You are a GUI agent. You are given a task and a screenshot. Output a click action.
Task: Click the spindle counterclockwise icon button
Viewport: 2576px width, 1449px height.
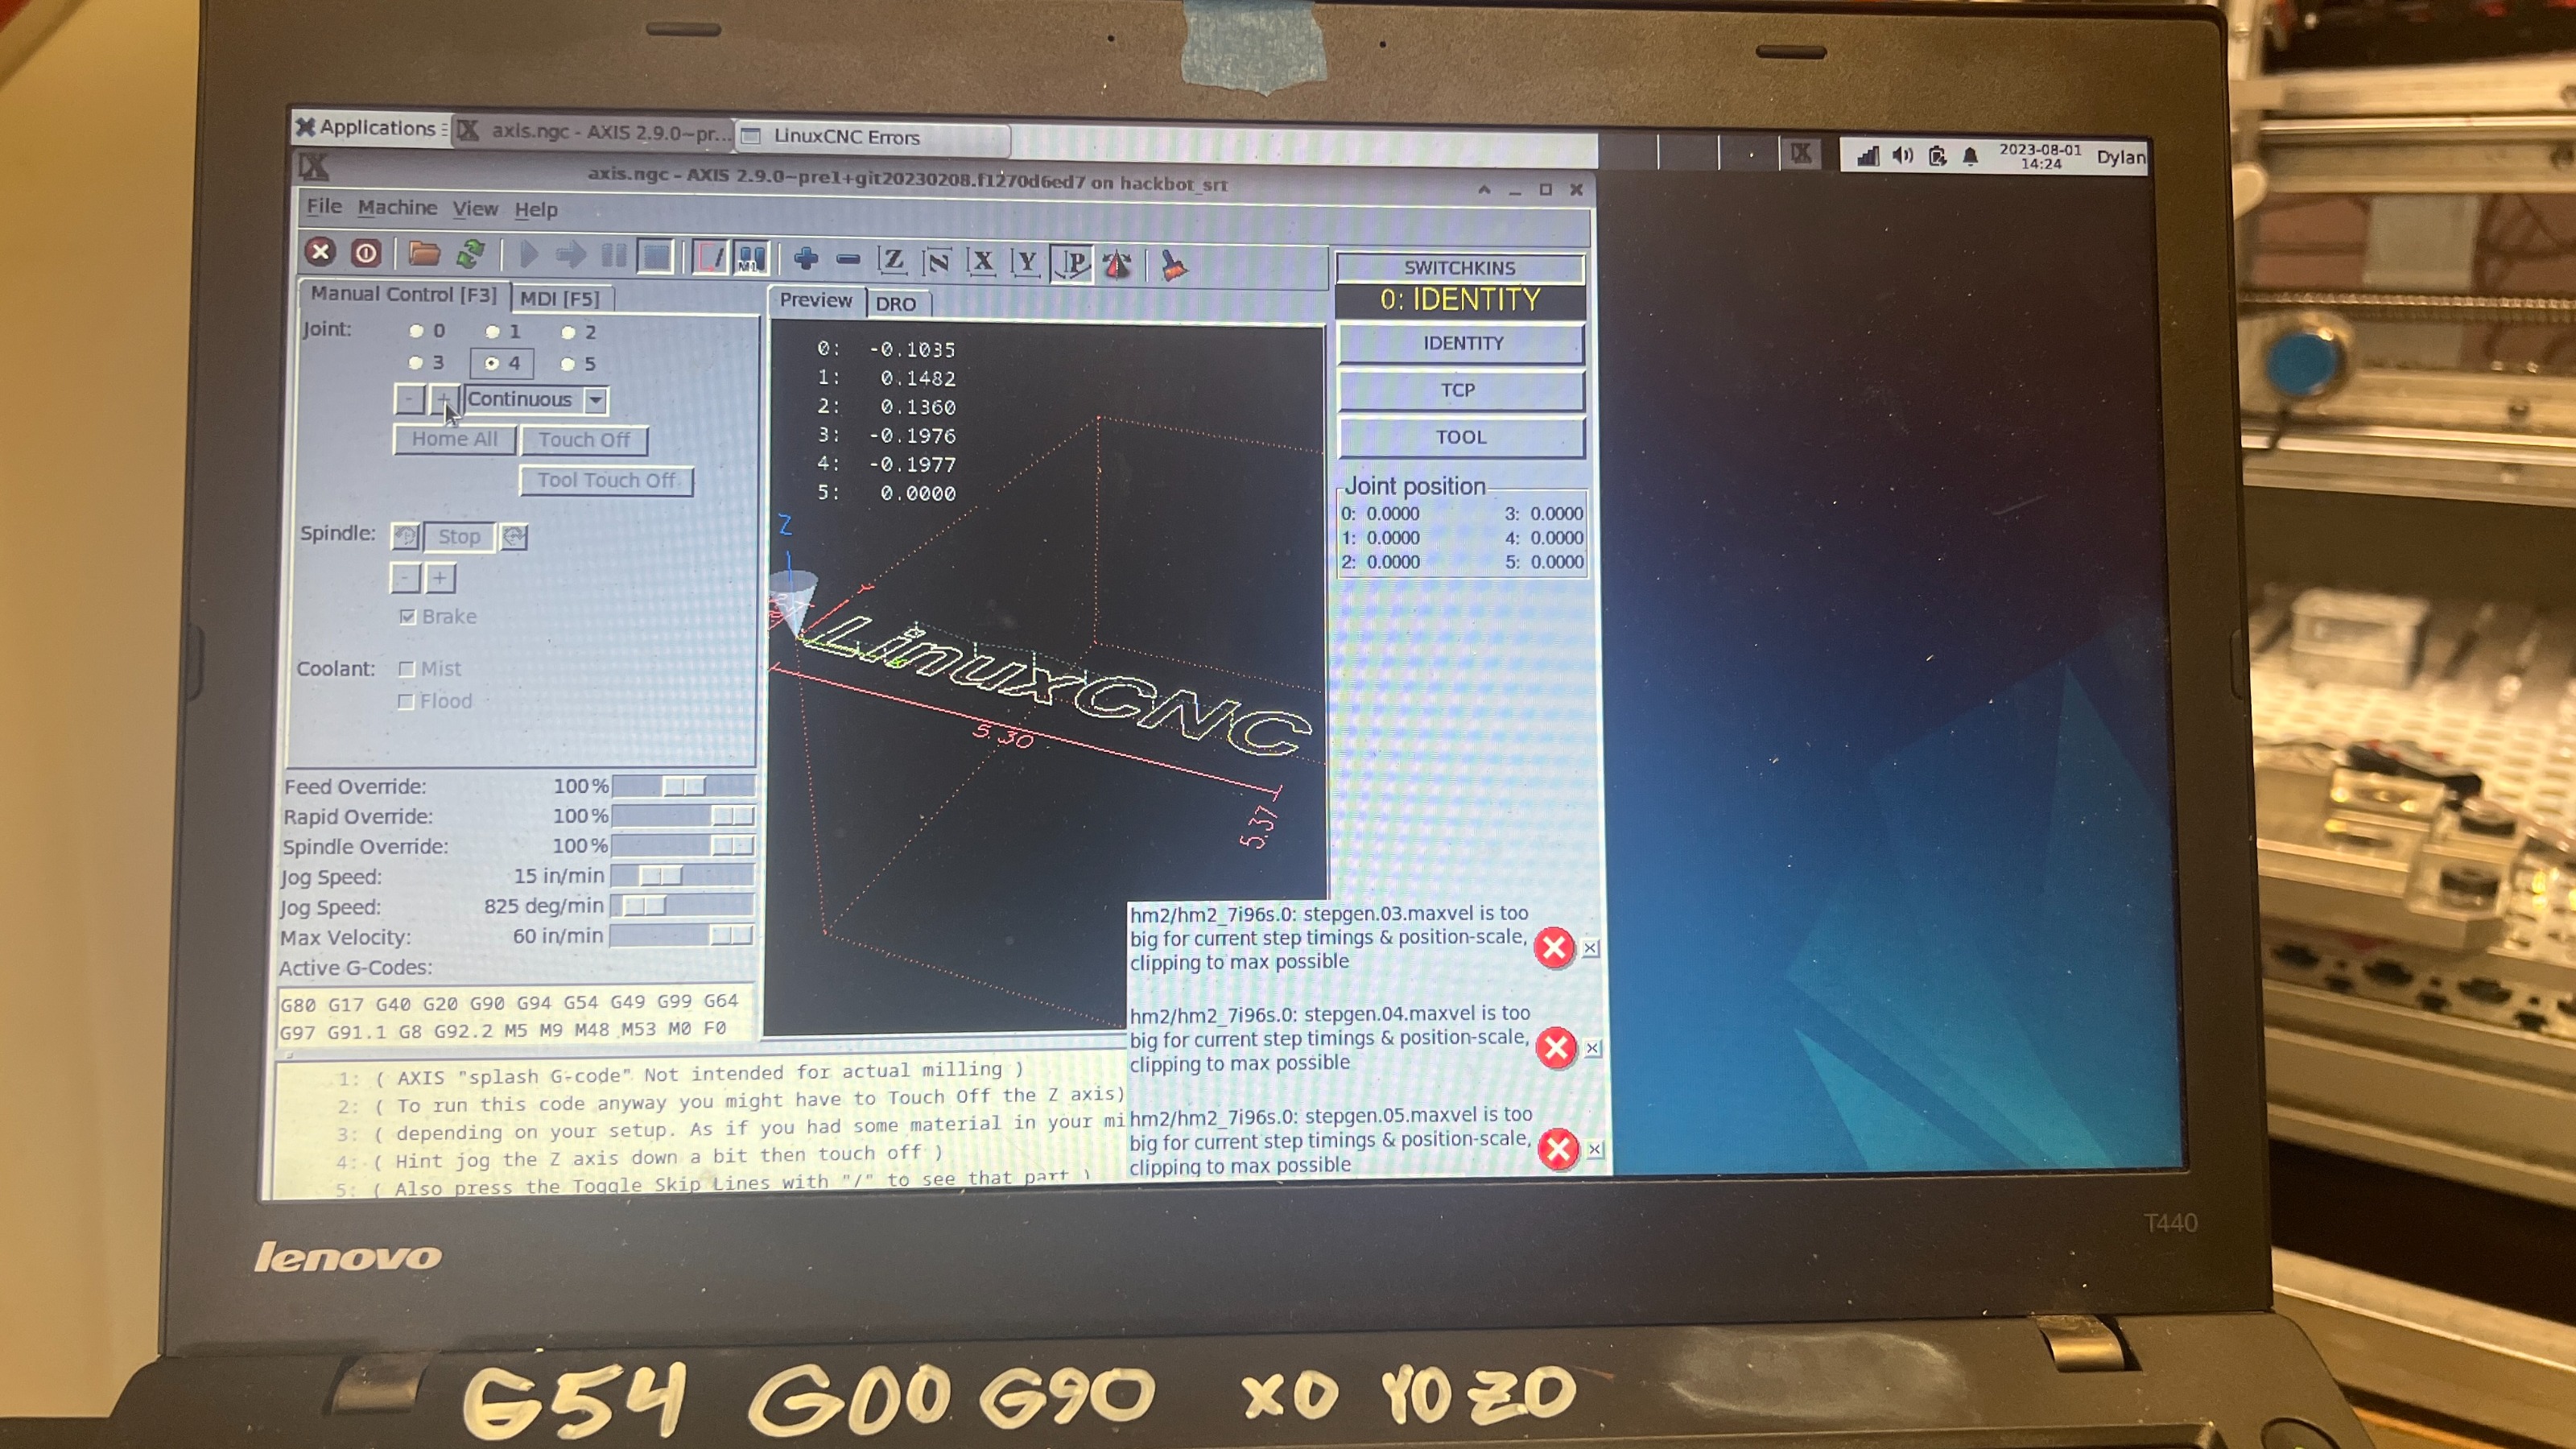(405, 537)
